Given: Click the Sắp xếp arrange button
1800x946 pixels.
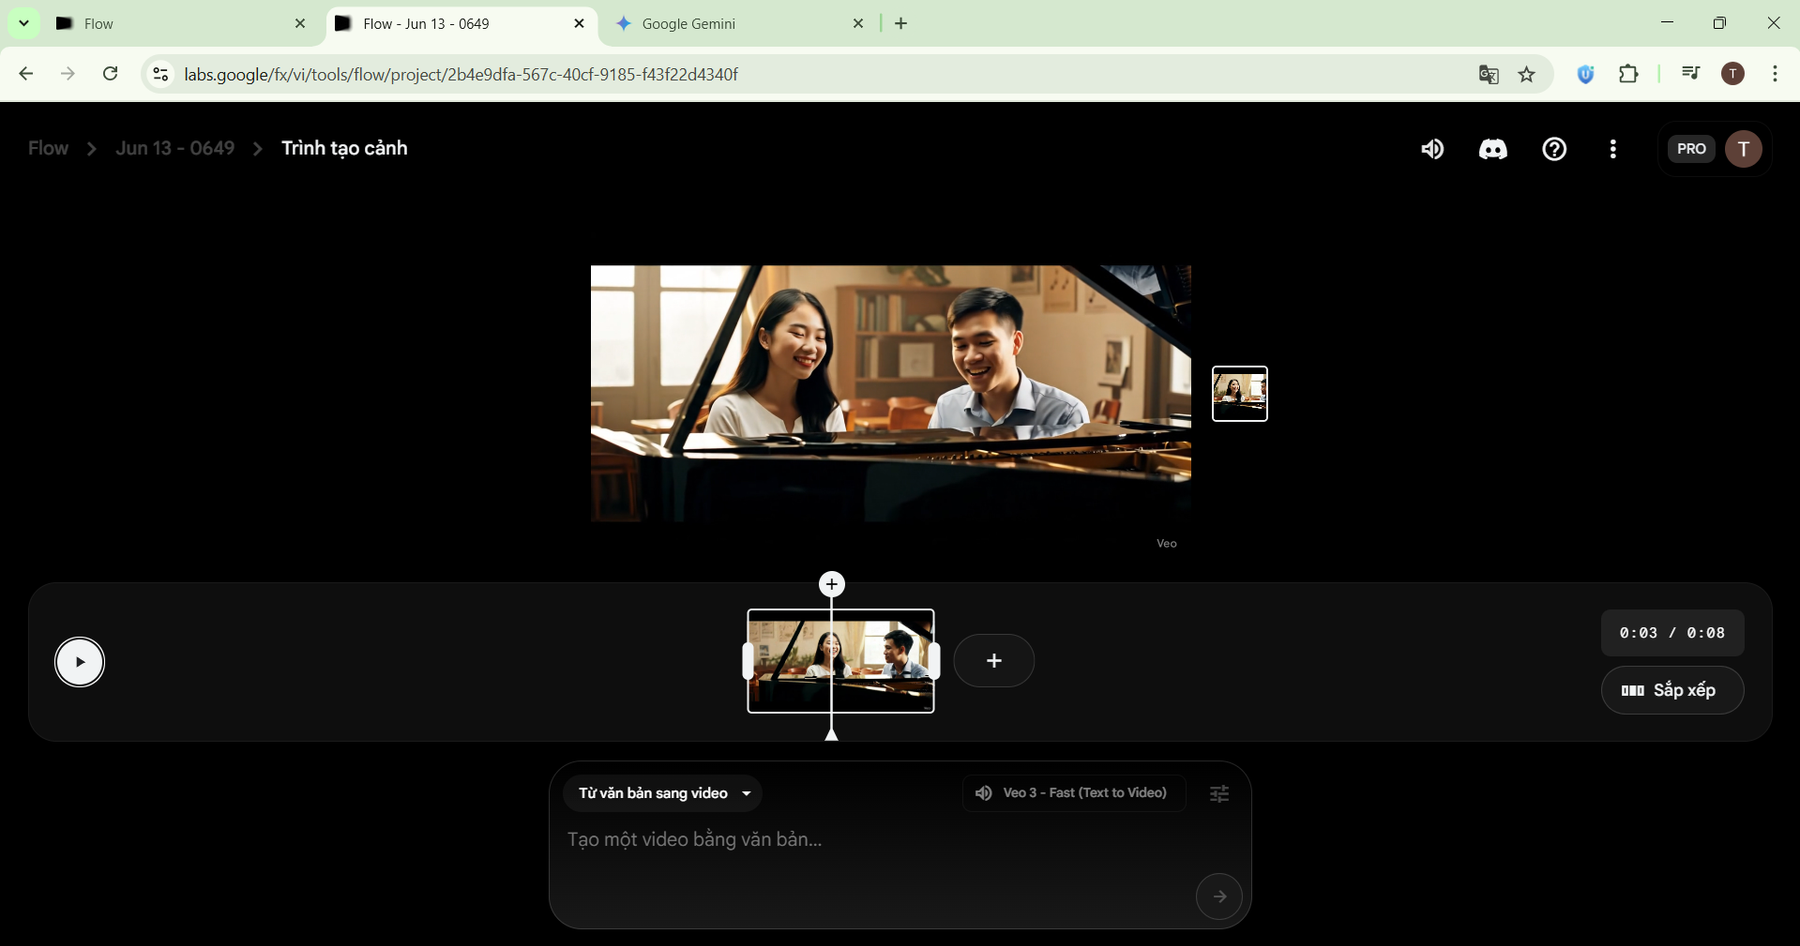Looking at the screenshot, I should click(1672, 690).
